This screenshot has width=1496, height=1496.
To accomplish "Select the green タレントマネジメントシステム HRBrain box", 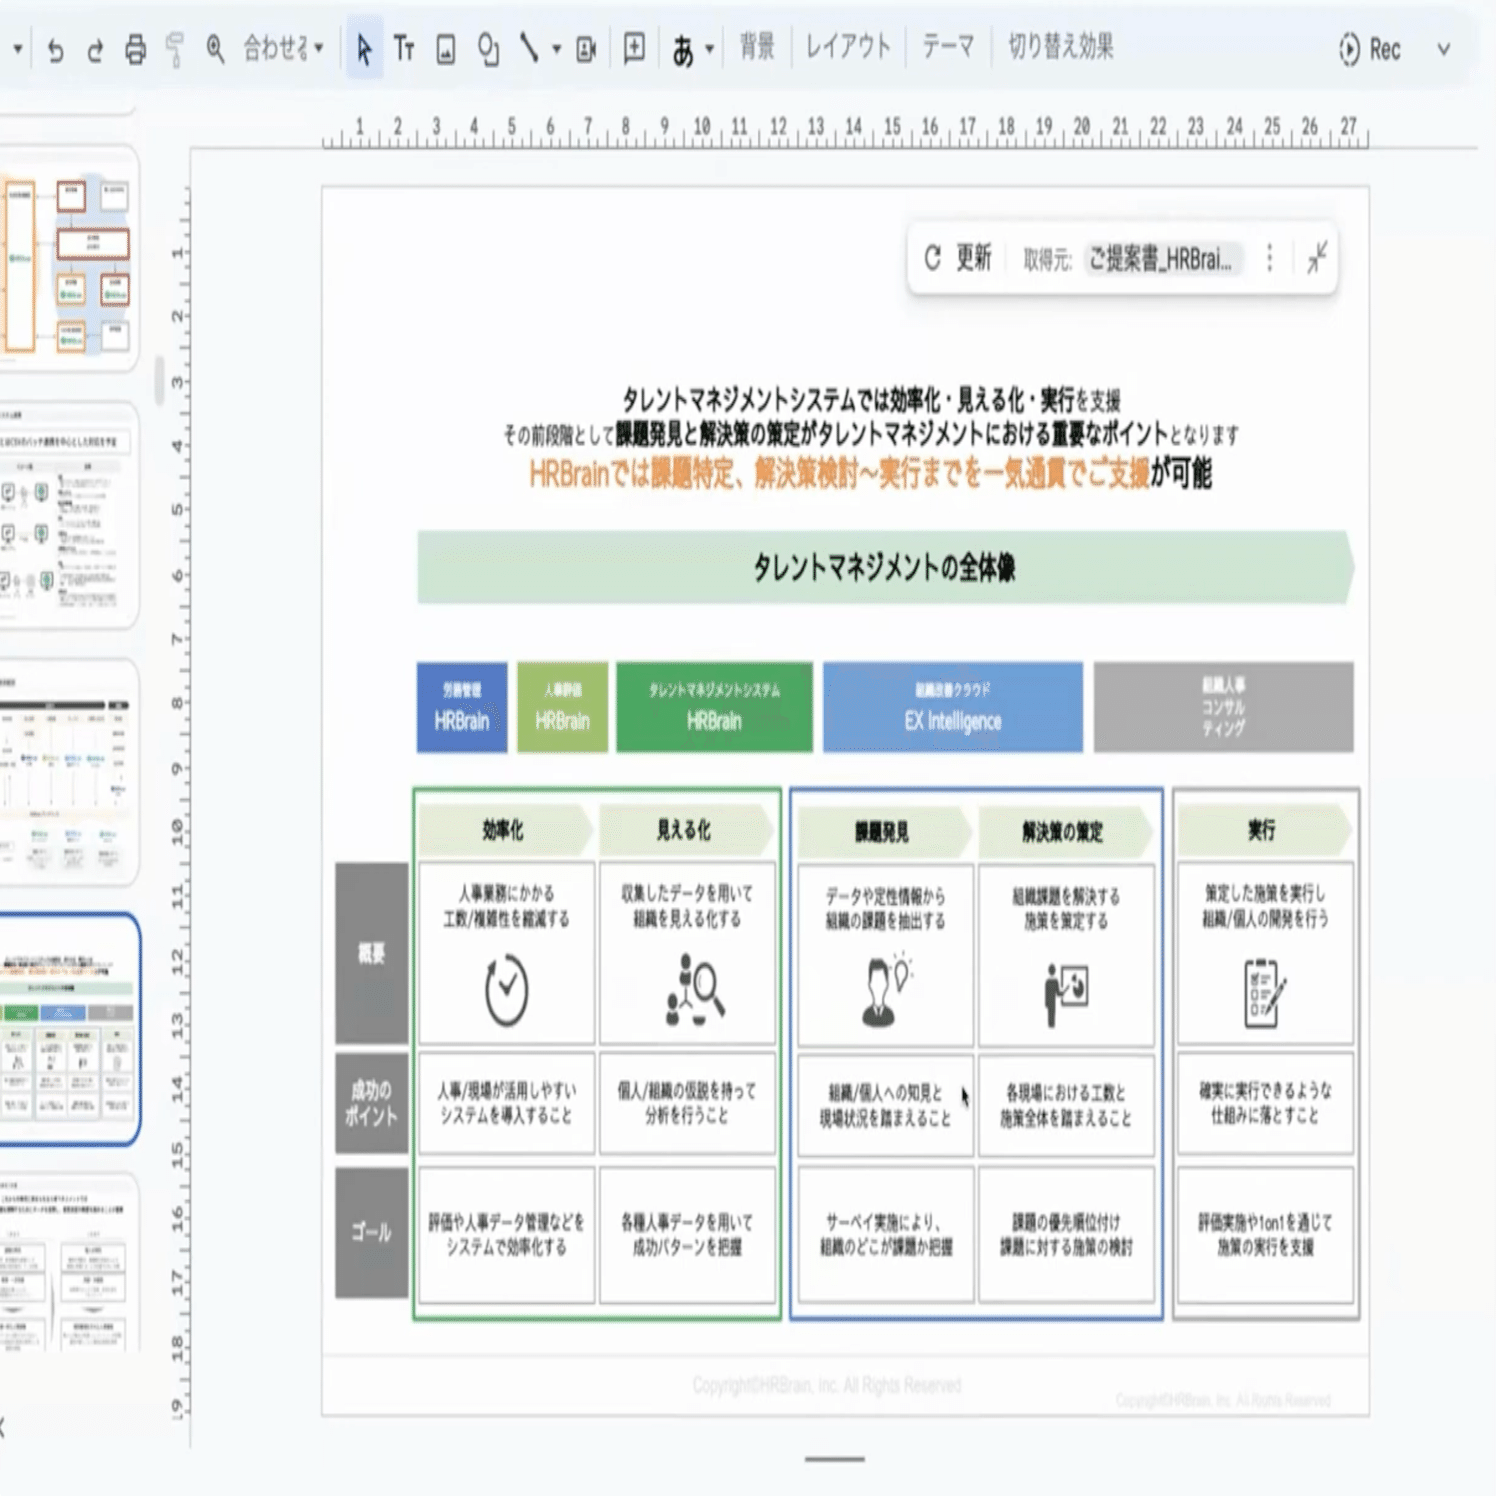I will [714, 707].
